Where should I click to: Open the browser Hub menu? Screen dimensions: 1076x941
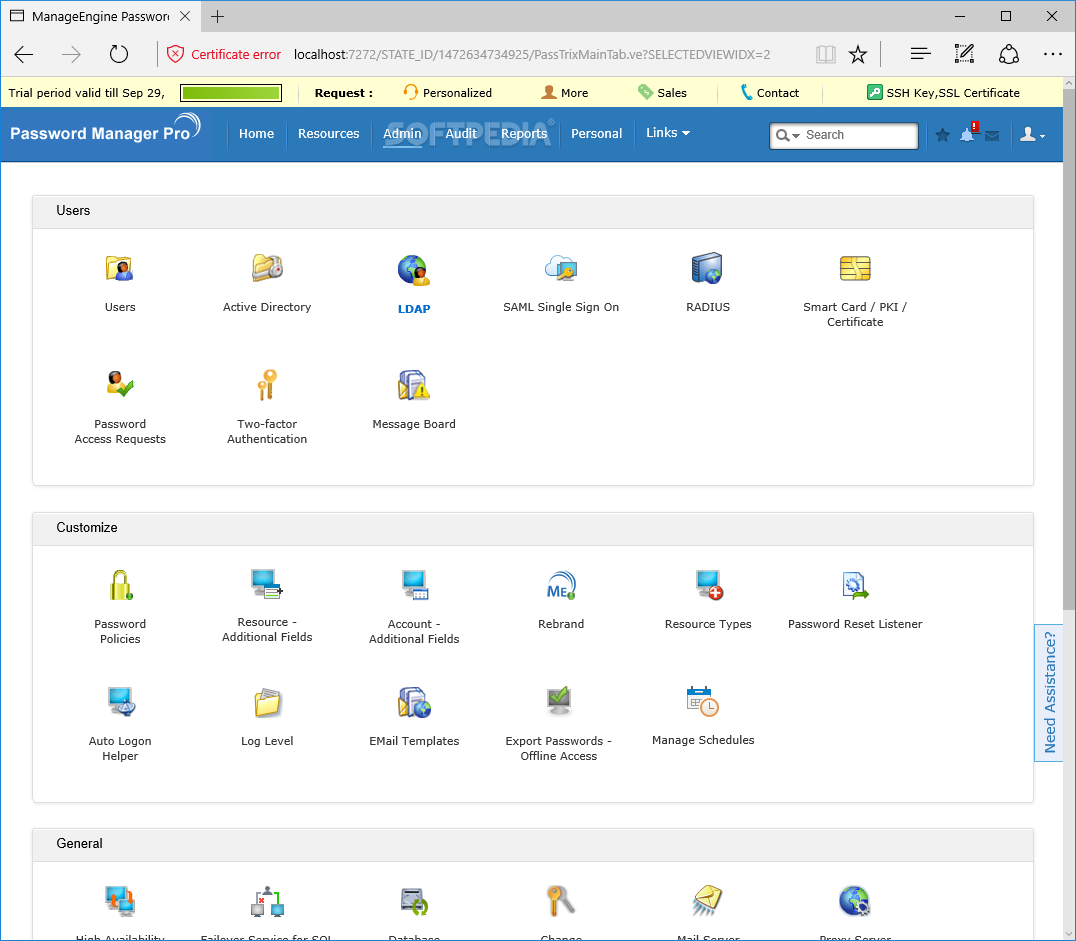pos(920,54)
